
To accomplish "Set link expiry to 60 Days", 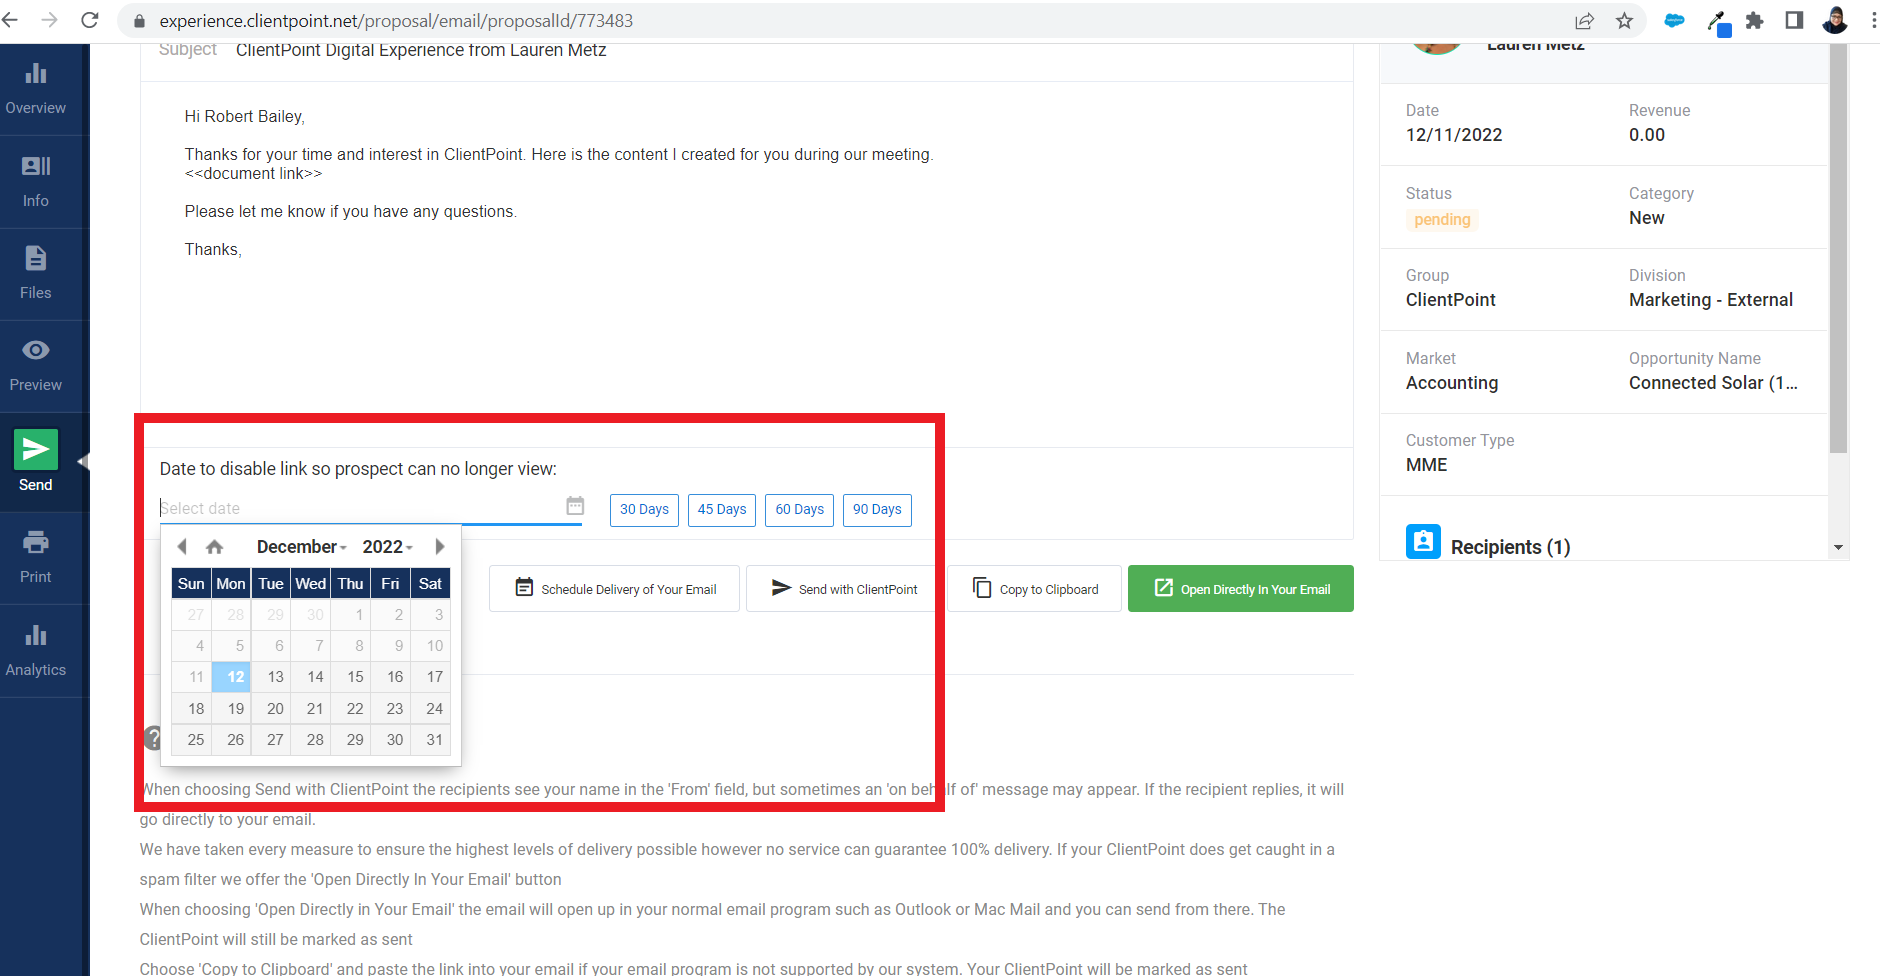I will [x=800, y=510].
